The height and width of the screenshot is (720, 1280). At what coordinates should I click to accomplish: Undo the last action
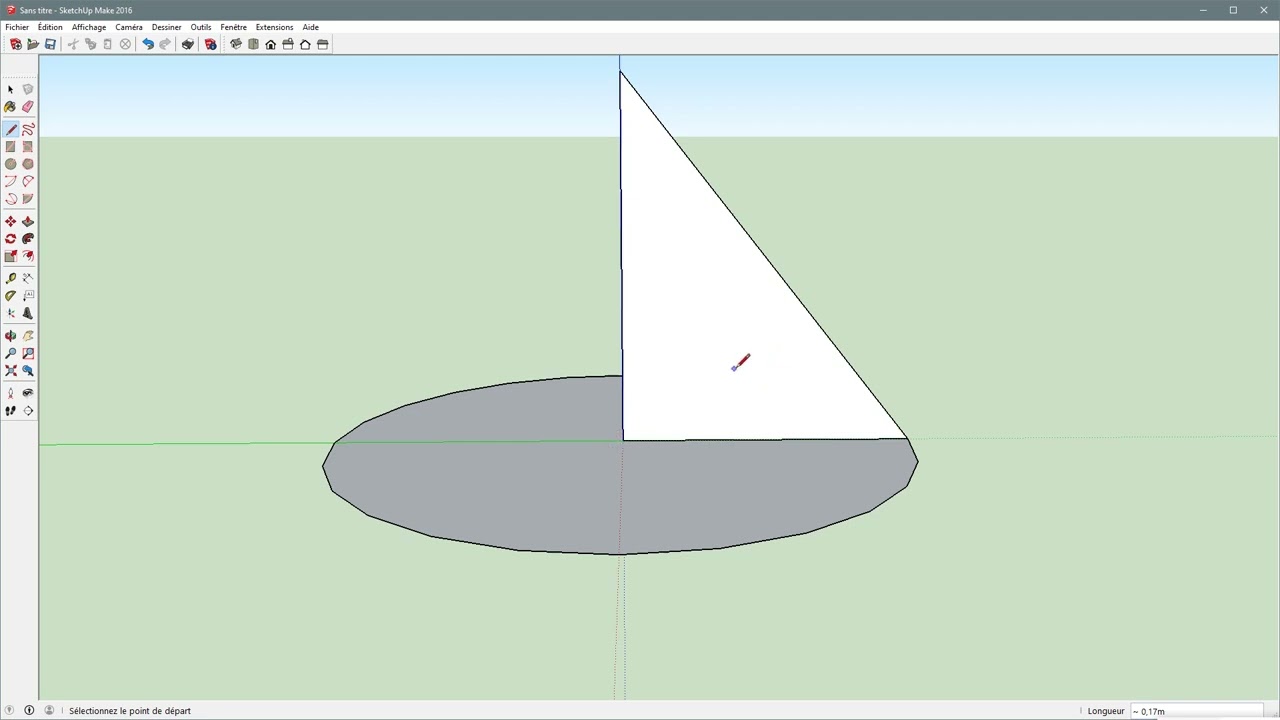coord(148,44)
